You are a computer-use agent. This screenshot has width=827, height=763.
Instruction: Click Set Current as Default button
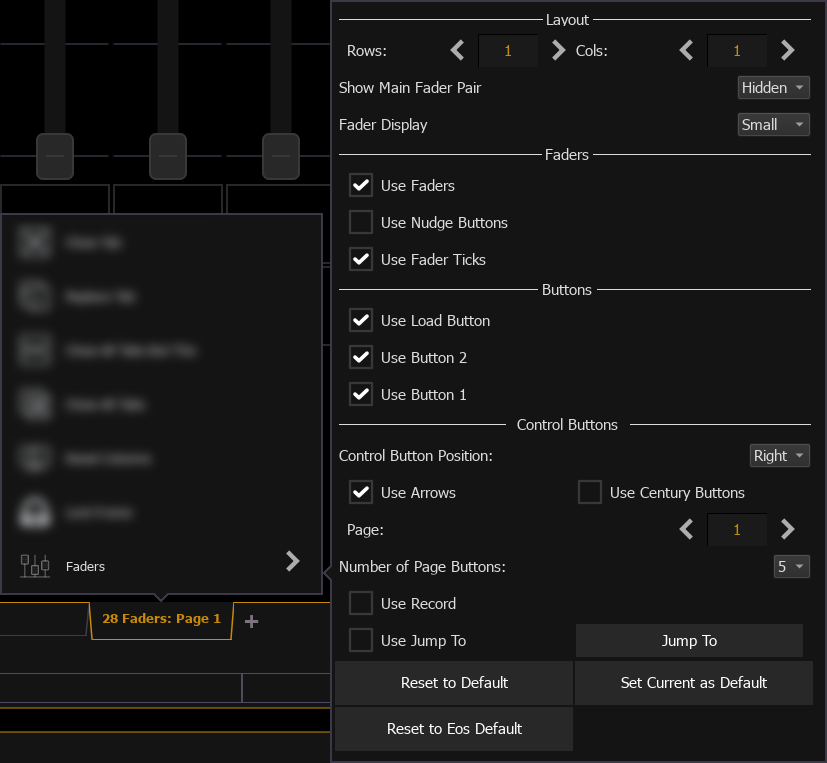tap(693, 683)
